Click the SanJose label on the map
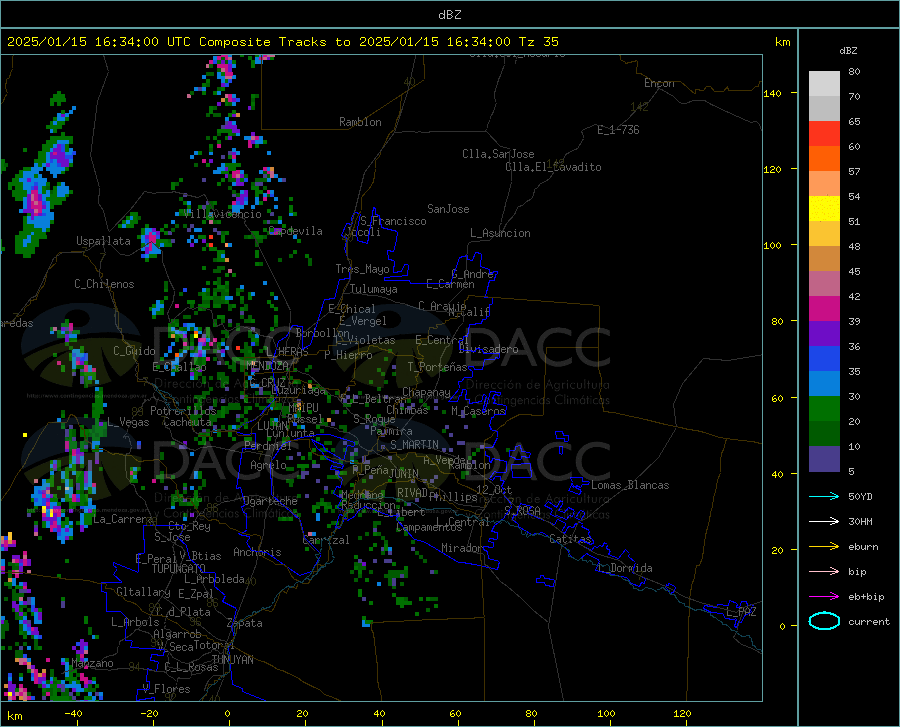Image resolution: width=900 pixels, height=727 pixels. [448, 209]
